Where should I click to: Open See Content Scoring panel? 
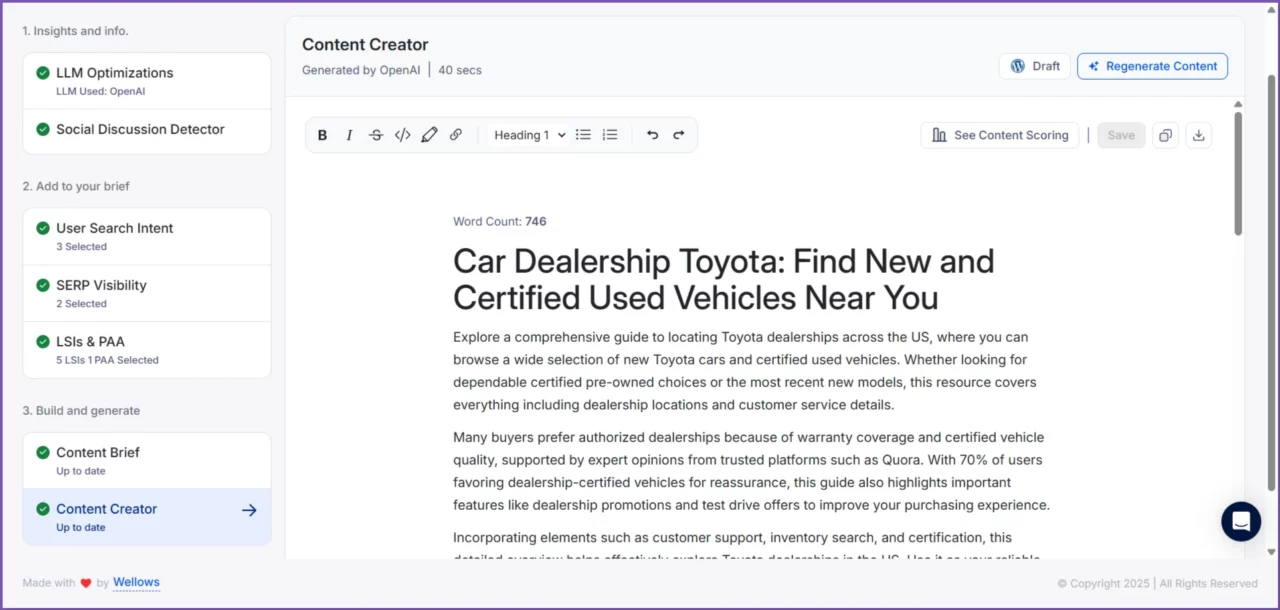(x=1000, y=135)
